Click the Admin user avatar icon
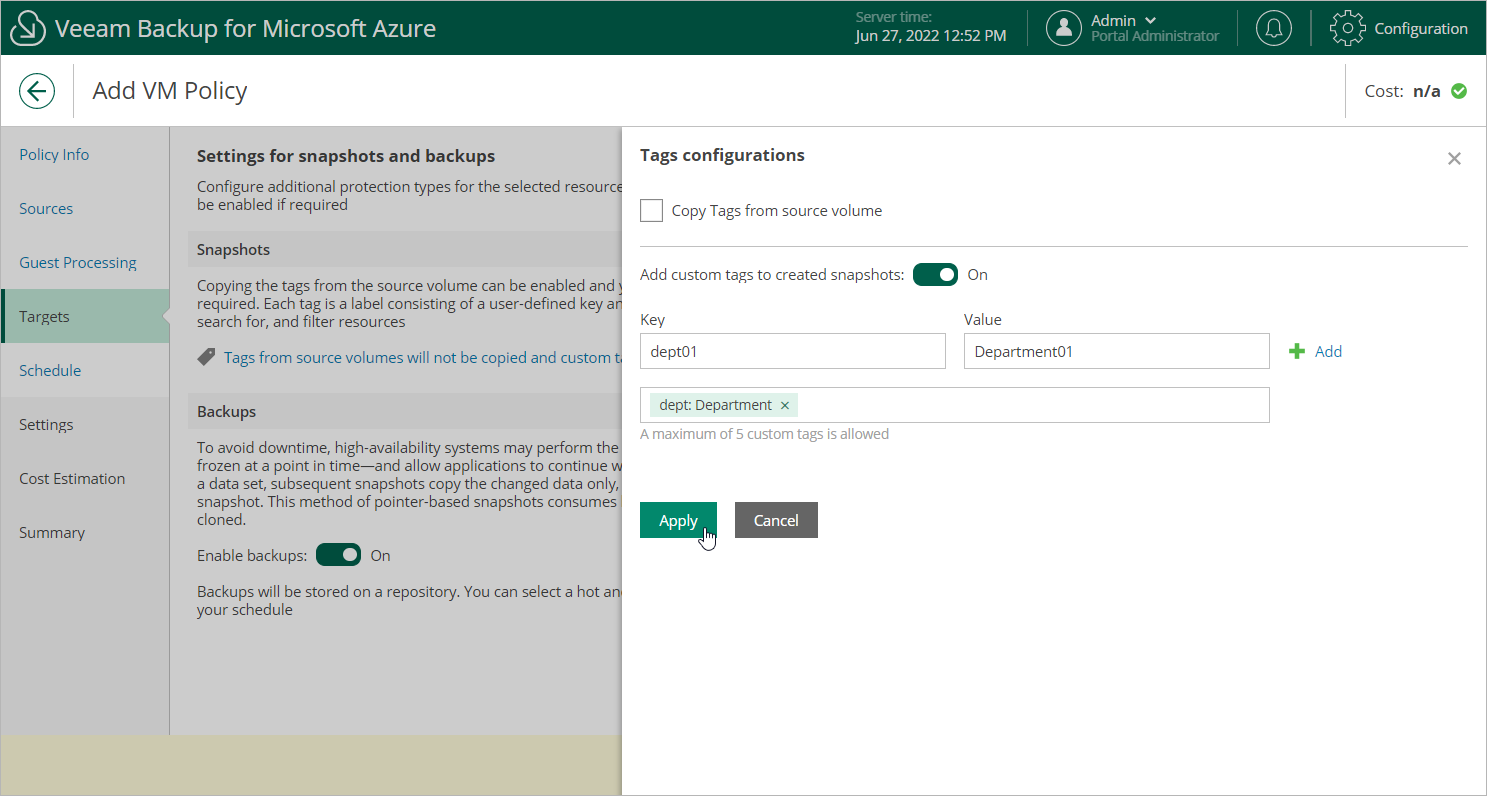This screenshot has width=1487, height=796. pyautogui.click(x=1064, y=28)
